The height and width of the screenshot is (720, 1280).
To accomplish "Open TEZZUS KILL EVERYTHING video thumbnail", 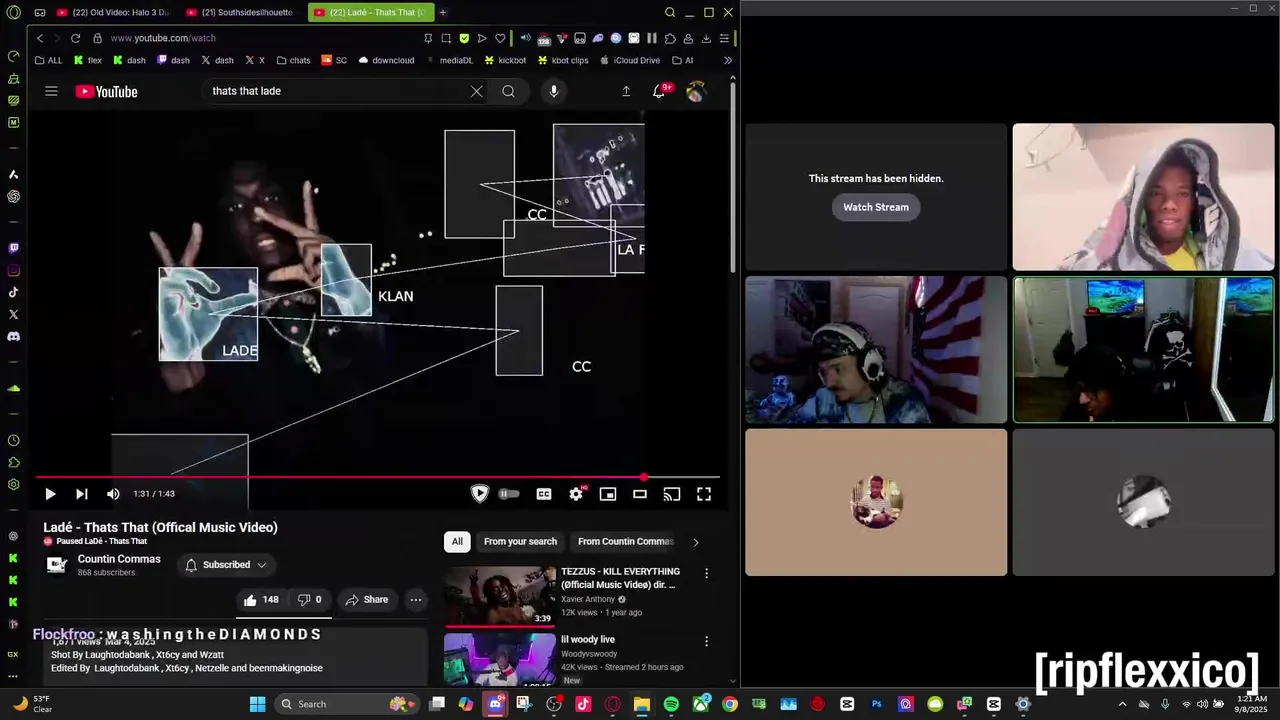I will pyautogui.click(x=500, y=596).
